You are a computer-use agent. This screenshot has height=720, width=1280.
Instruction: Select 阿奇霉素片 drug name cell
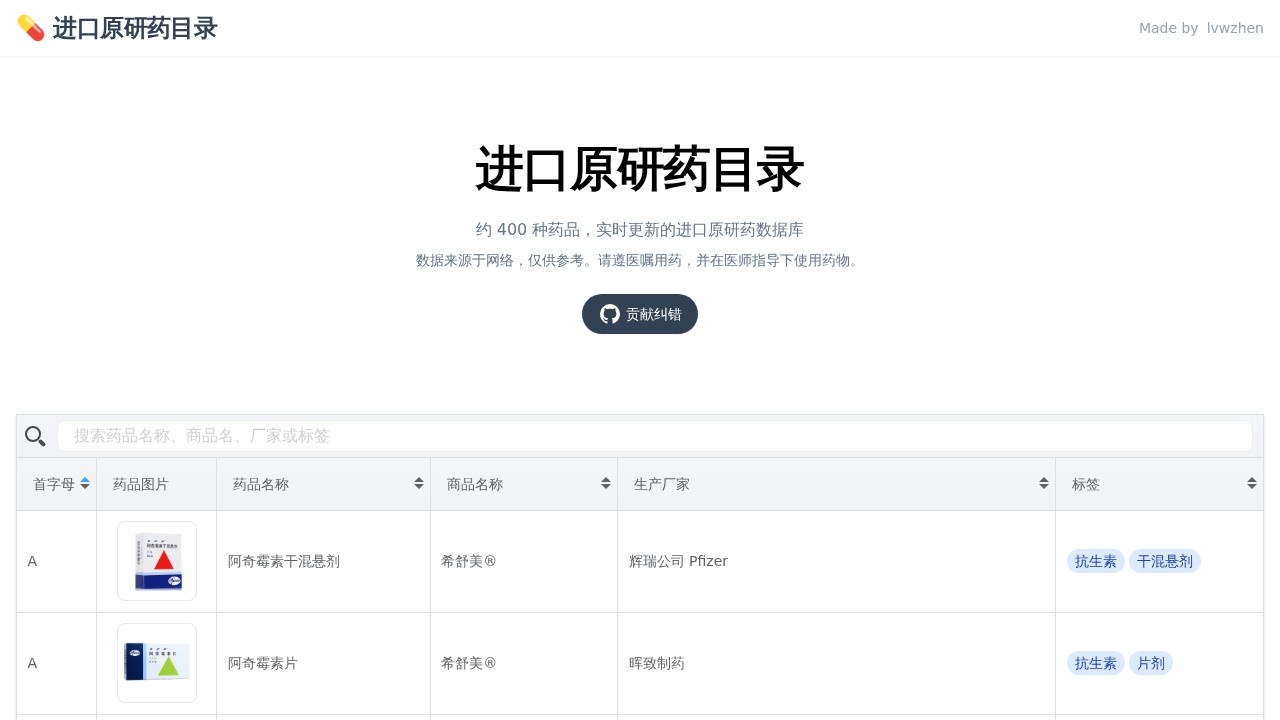(324, 663)
